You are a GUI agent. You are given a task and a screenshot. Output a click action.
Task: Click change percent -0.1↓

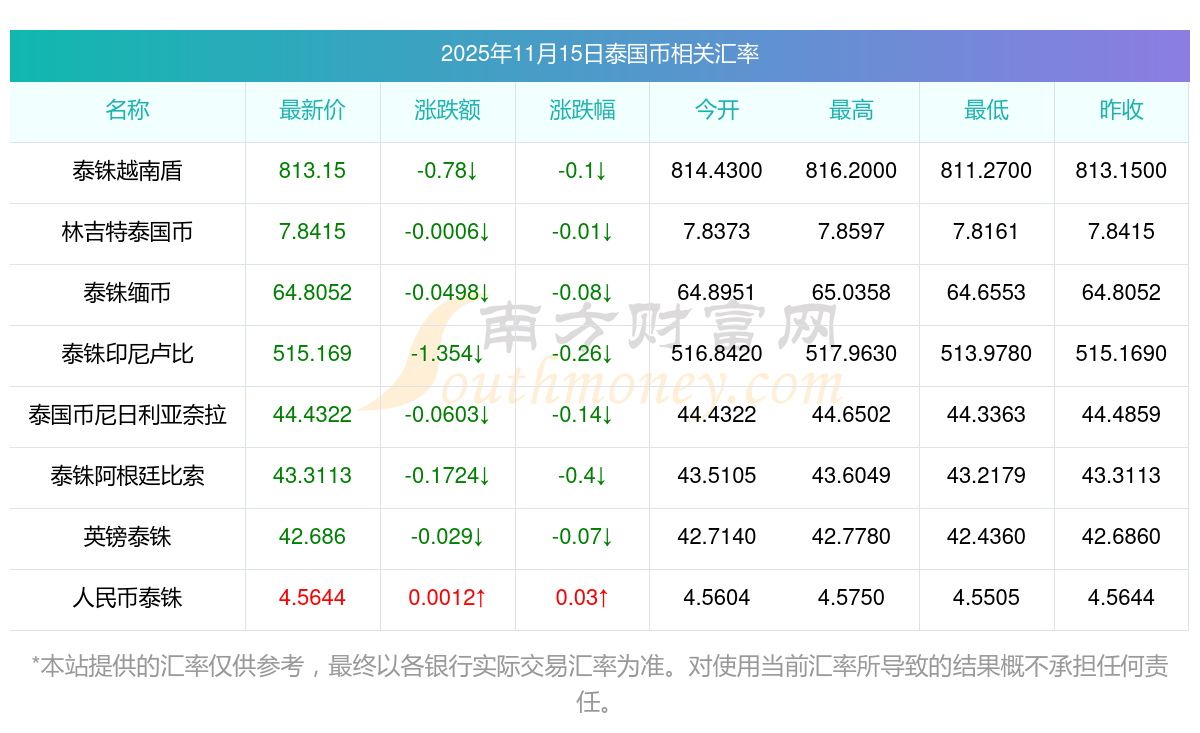point(582,171)
